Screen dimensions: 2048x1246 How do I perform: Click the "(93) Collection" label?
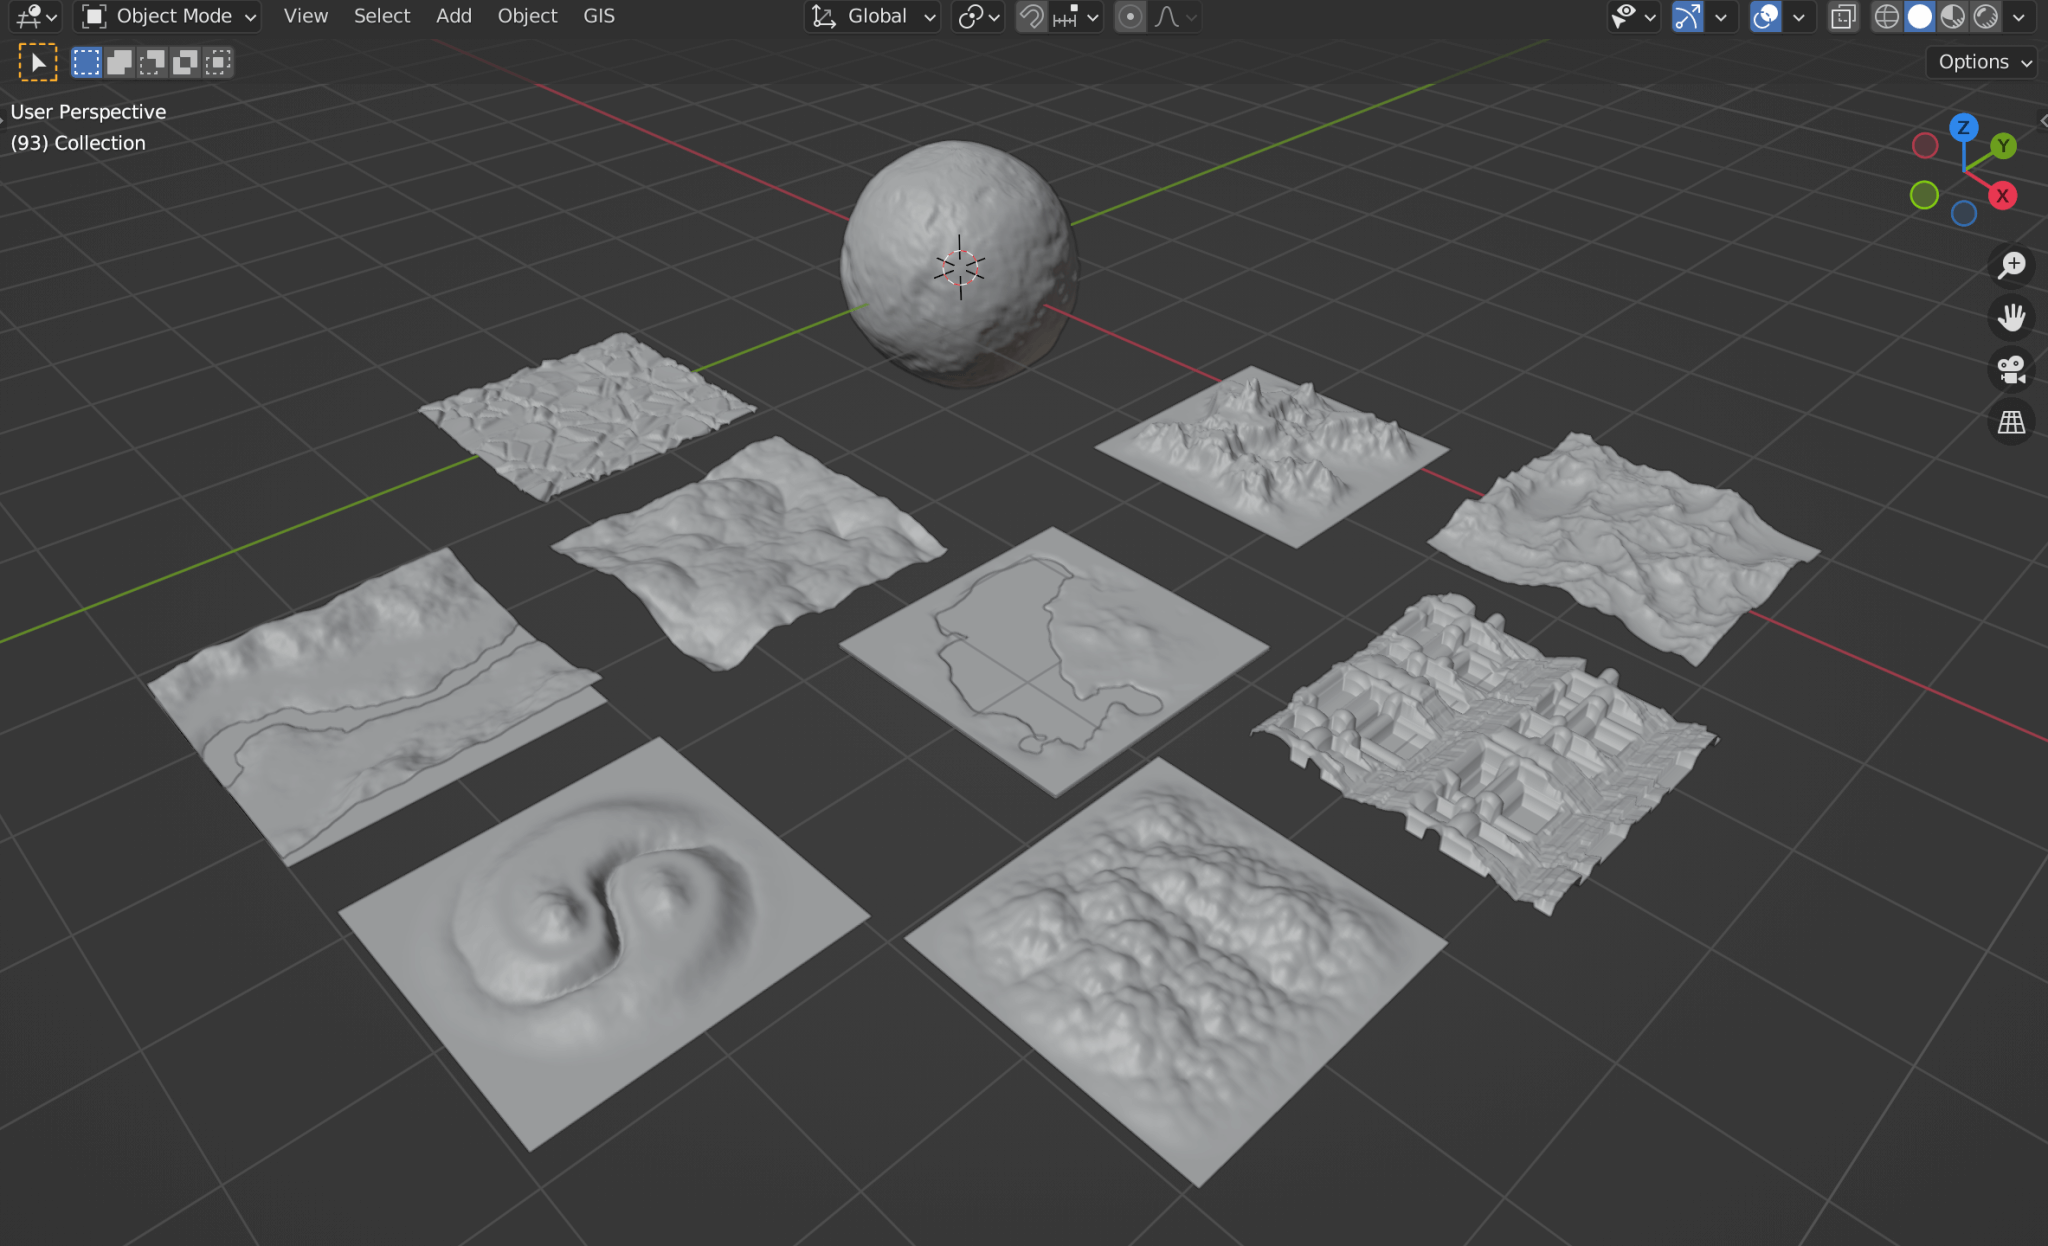78,143
